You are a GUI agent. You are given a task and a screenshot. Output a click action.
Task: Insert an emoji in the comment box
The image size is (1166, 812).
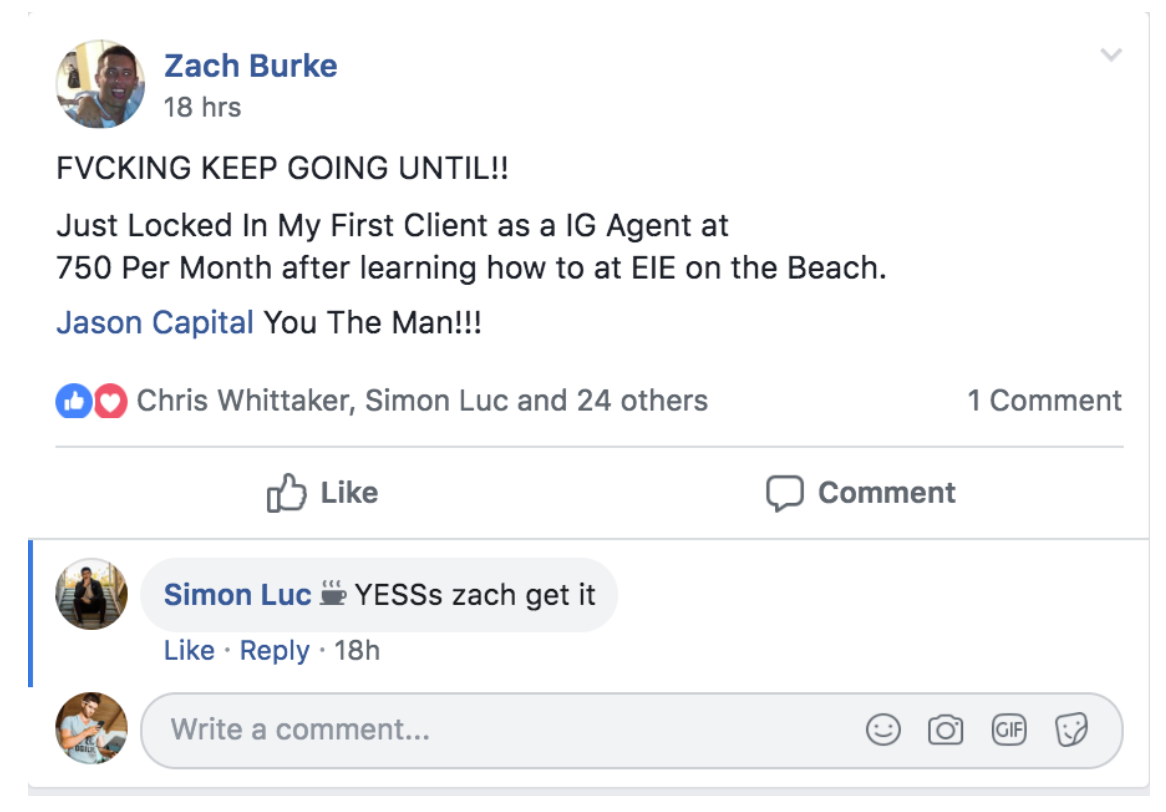coord(883,730)
